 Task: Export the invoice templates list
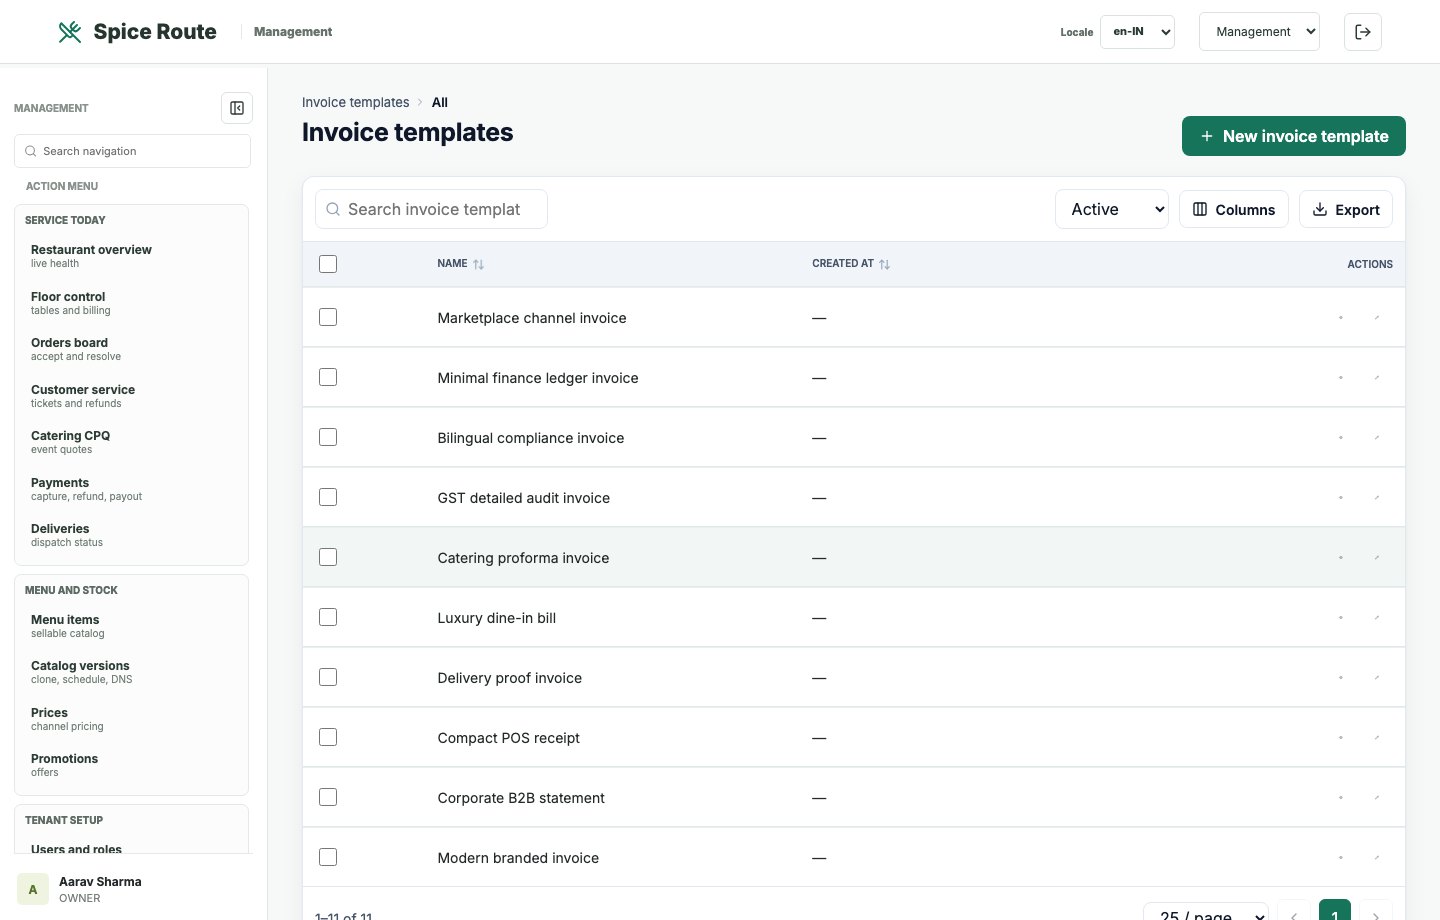click(1346, 209)
